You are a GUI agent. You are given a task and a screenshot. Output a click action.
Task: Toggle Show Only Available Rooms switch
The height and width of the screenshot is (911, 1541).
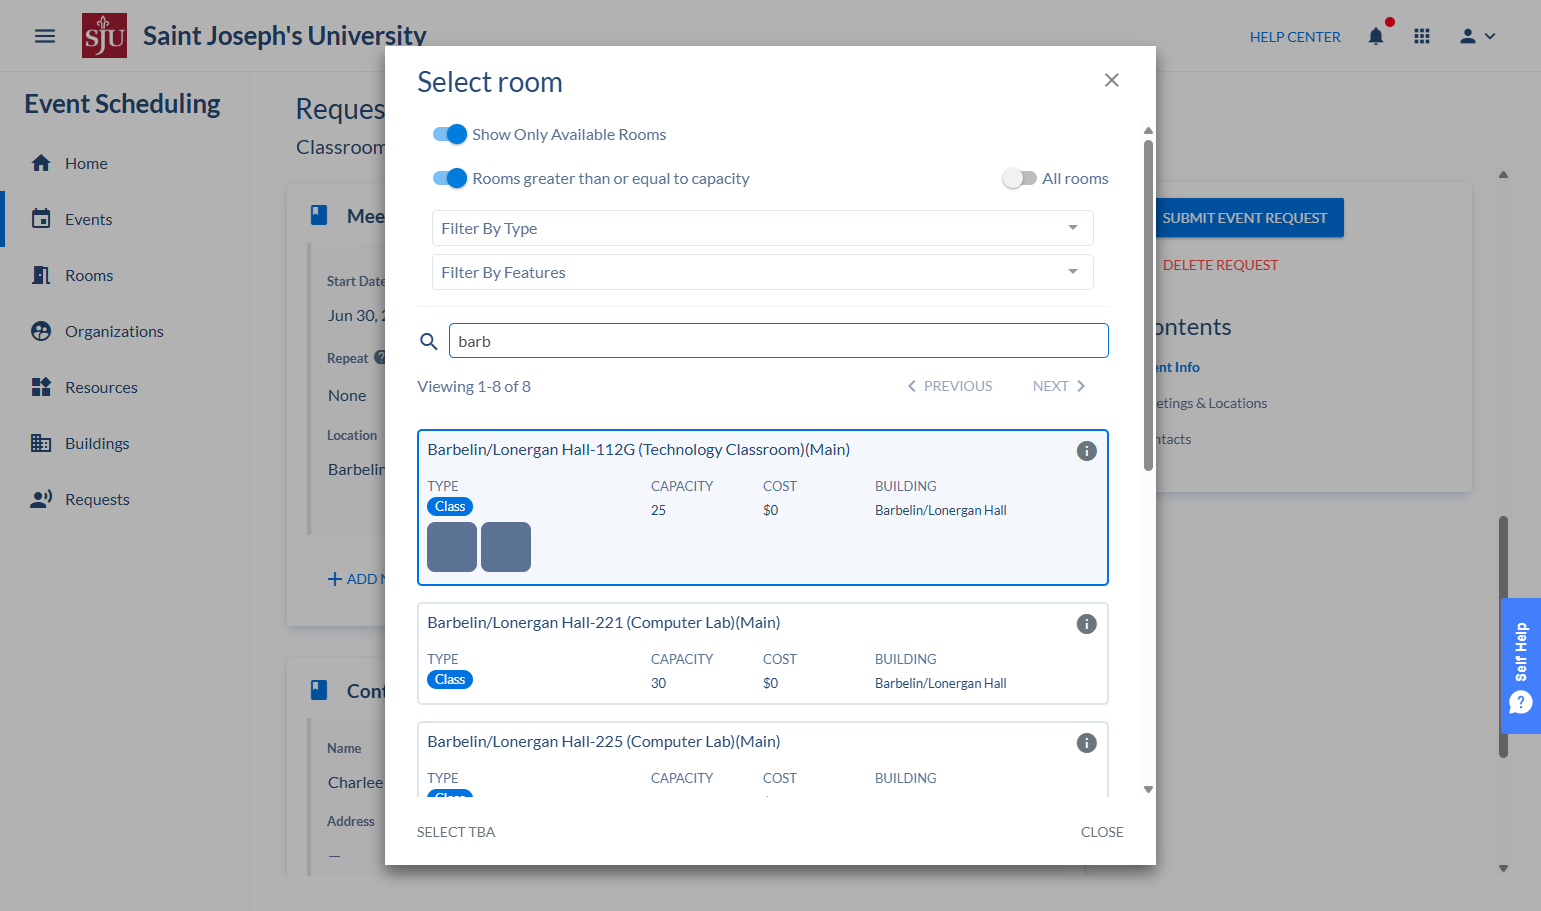pyautogui.click(x=450, y=134)
